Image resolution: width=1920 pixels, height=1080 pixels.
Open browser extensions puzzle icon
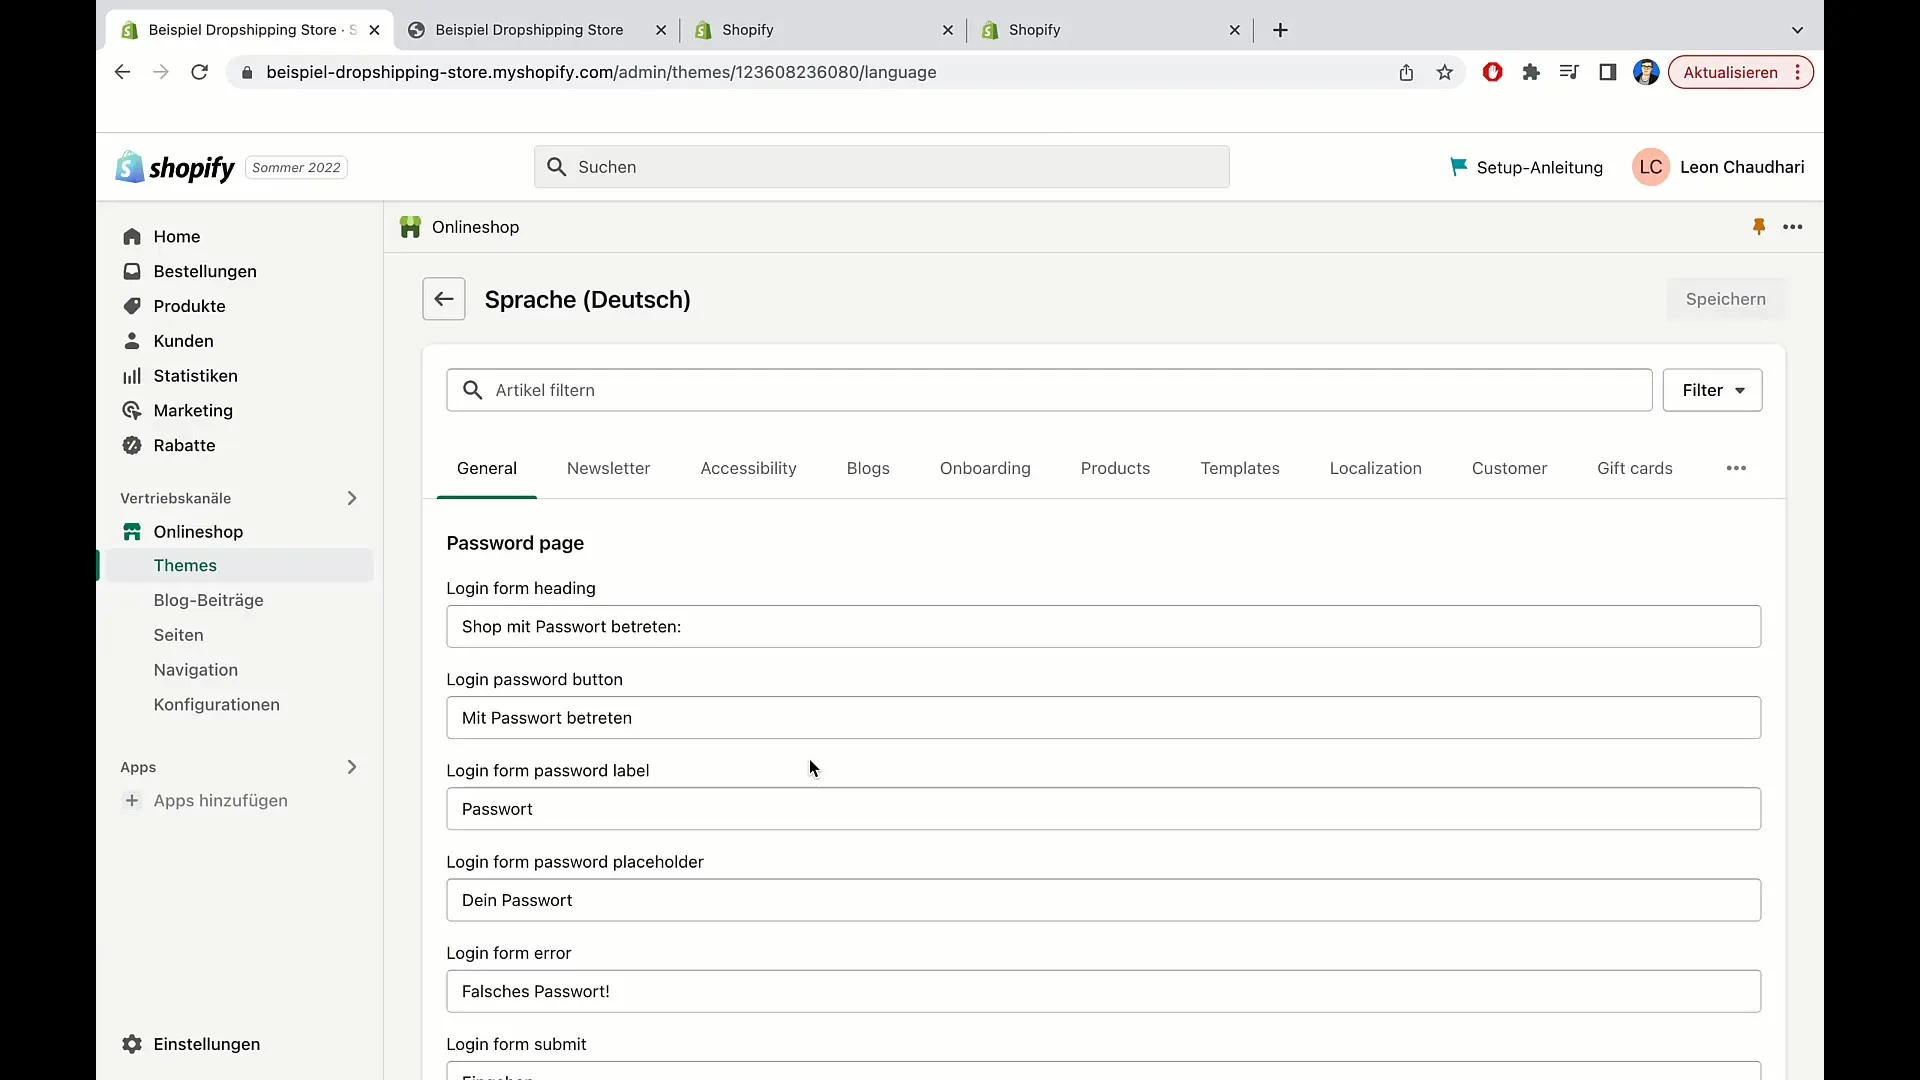(1531, 72)
